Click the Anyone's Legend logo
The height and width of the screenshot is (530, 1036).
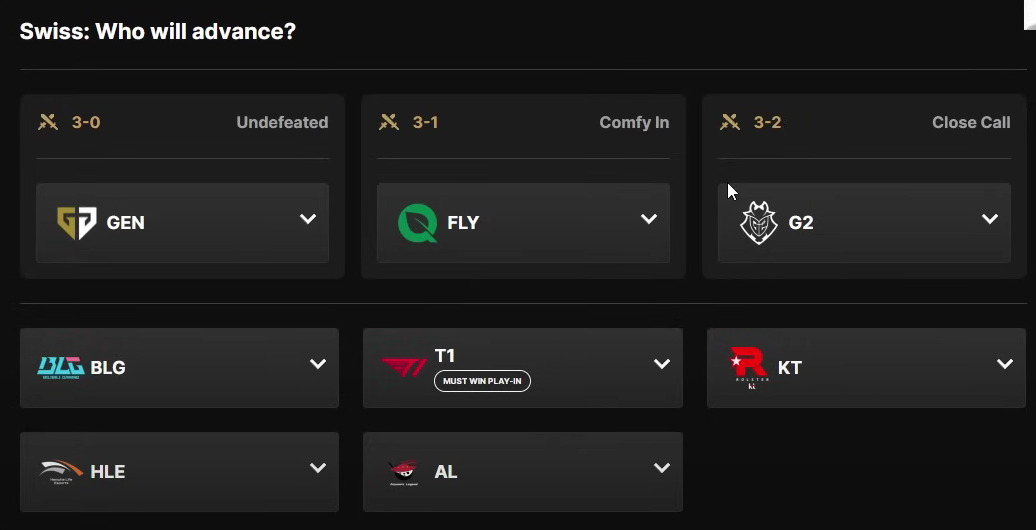click(x=405, y=471)
